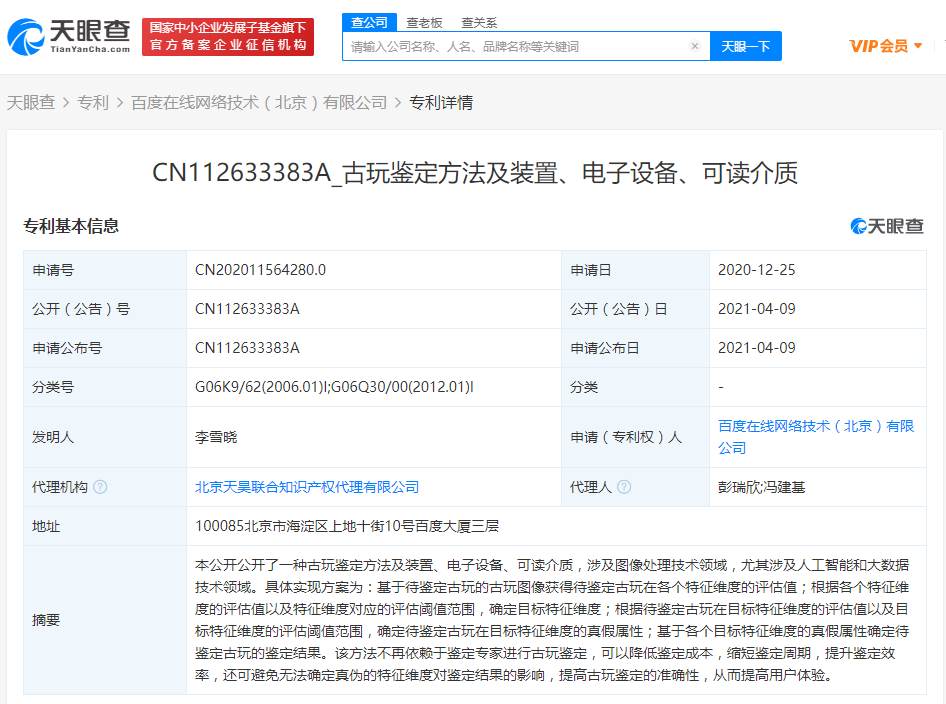
Task: Open the 专利 breadcrumb link
Action: tap(93, 102)
